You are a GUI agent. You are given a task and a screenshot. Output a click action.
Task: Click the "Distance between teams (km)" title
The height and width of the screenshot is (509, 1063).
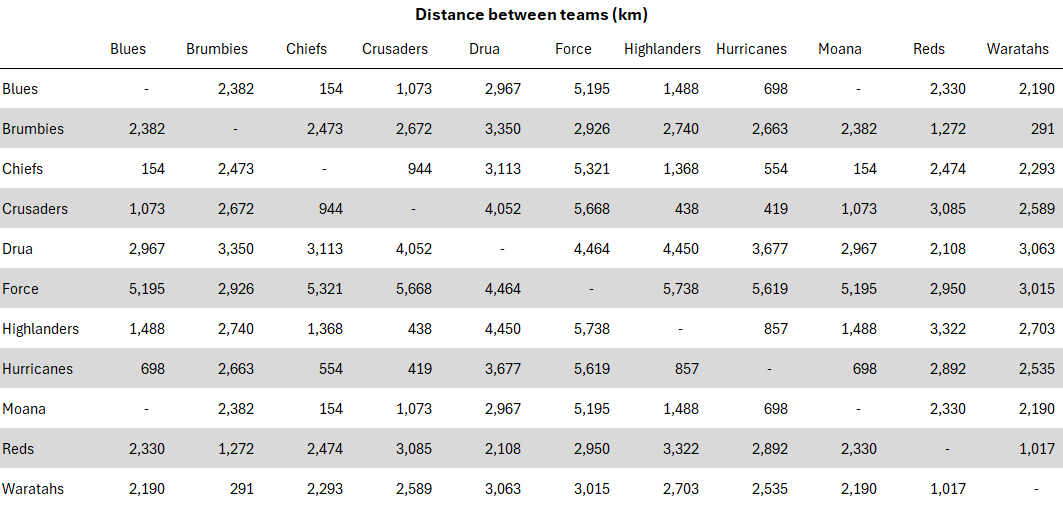click(531, 15)
